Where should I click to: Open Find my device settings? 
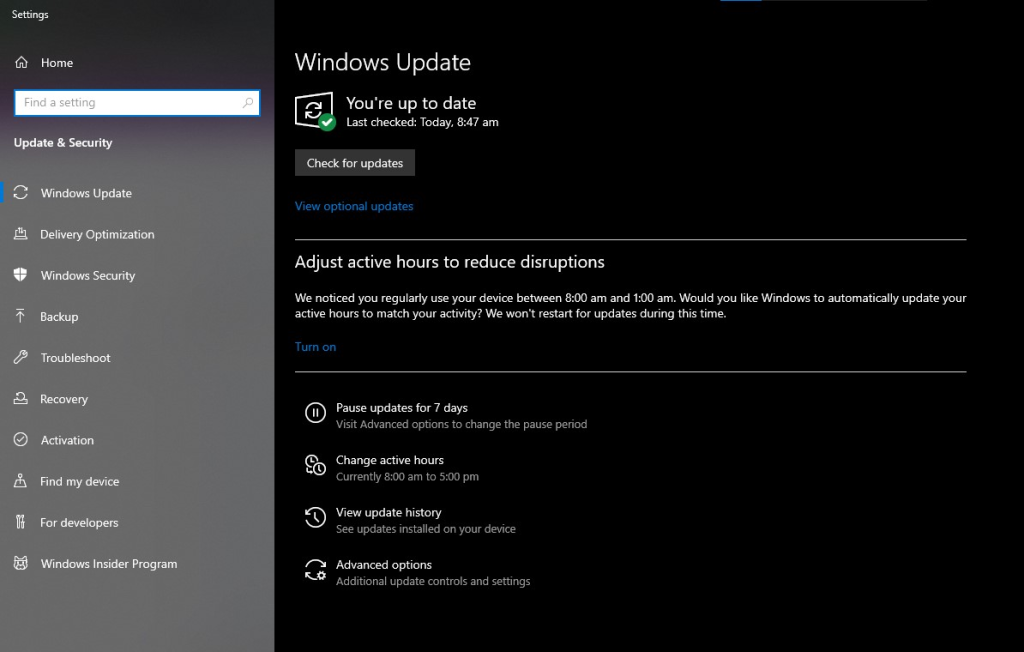pyautogui.click(x=80, y=481)
